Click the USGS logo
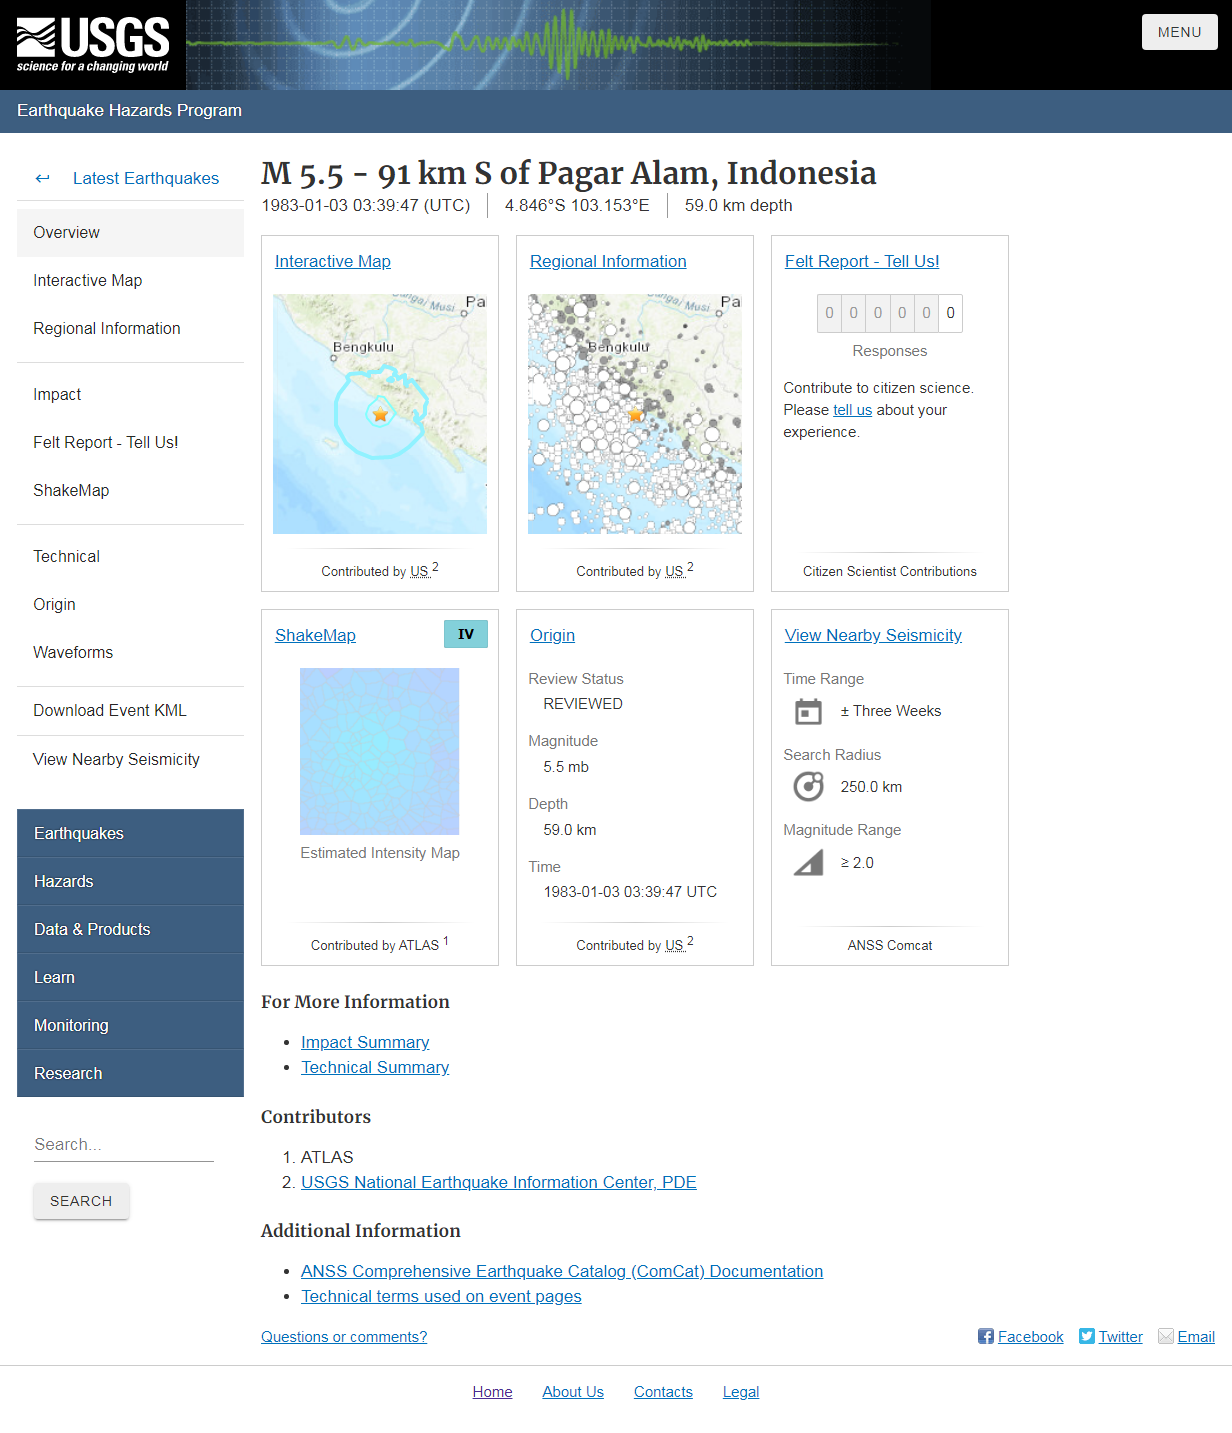Viewport: 1232px width, 1433px height. pyautogui.click(x=93, y=45)
